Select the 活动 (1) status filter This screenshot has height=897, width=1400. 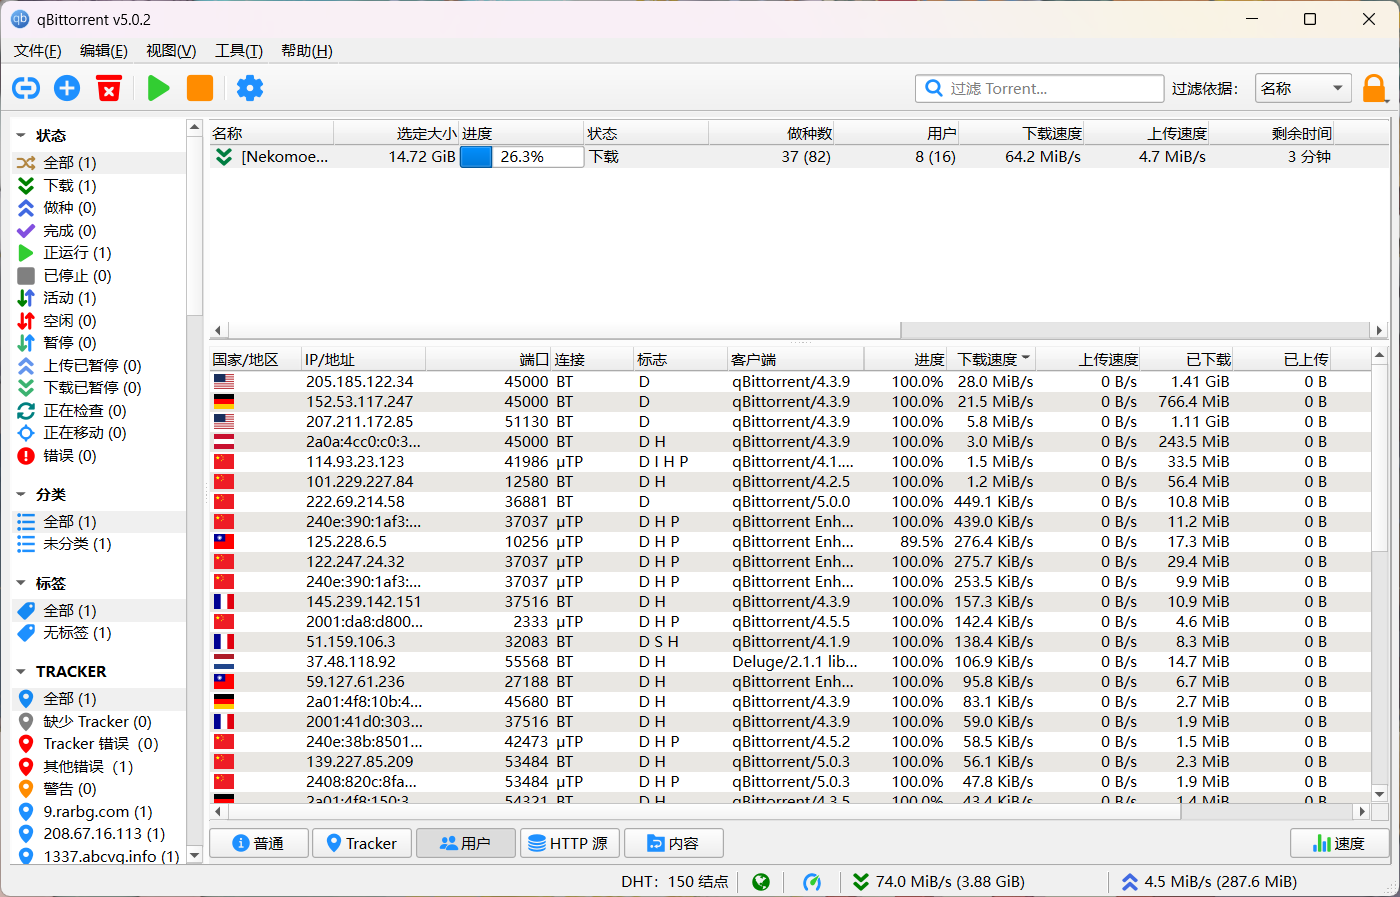pos(100,298)
